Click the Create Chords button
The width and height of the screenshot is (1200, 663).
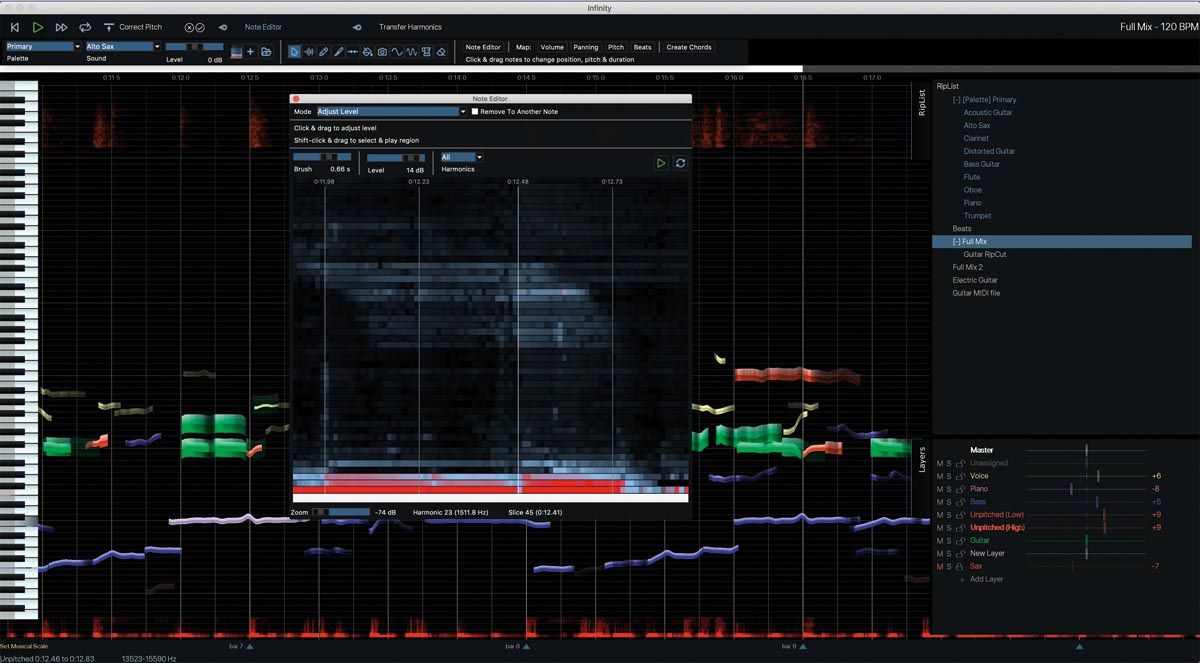pyautogui.click(x=689, y=47)
